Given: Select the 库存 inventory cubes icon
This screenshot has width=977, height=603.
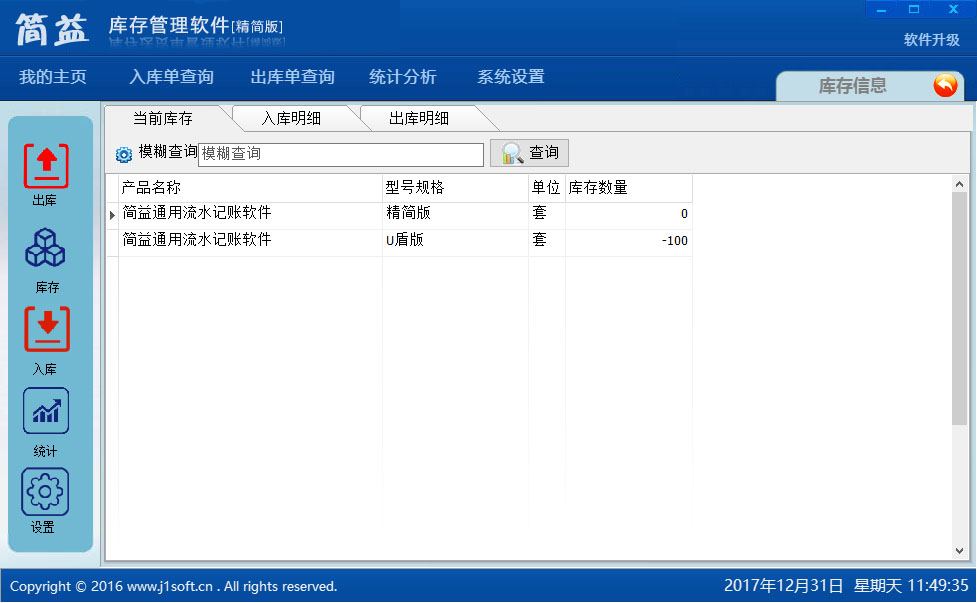Looking at the screenshot, I should click(45, 248).
